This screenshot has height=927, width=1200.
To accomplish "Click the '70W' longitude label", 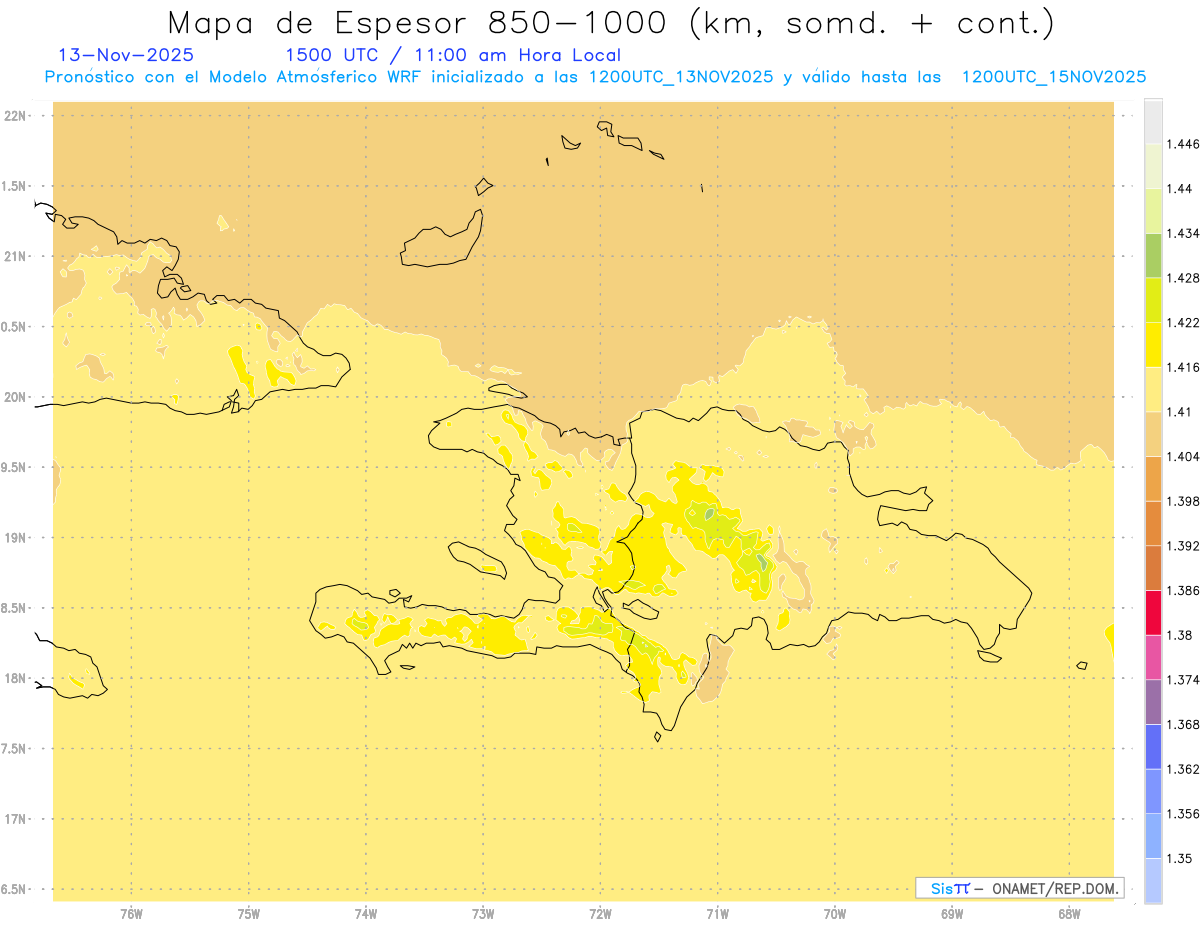I will point(835,914).
